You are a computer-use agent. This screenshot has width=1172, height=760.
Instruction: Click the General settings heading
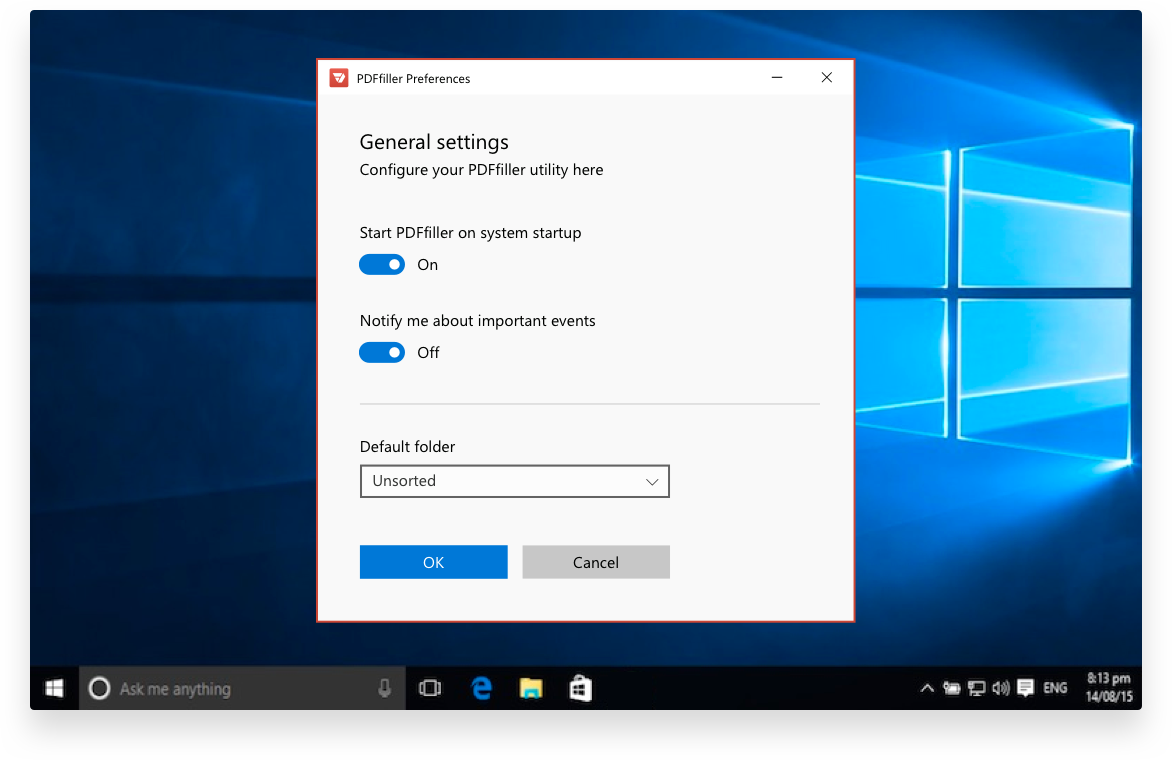[x=434, y=142]
